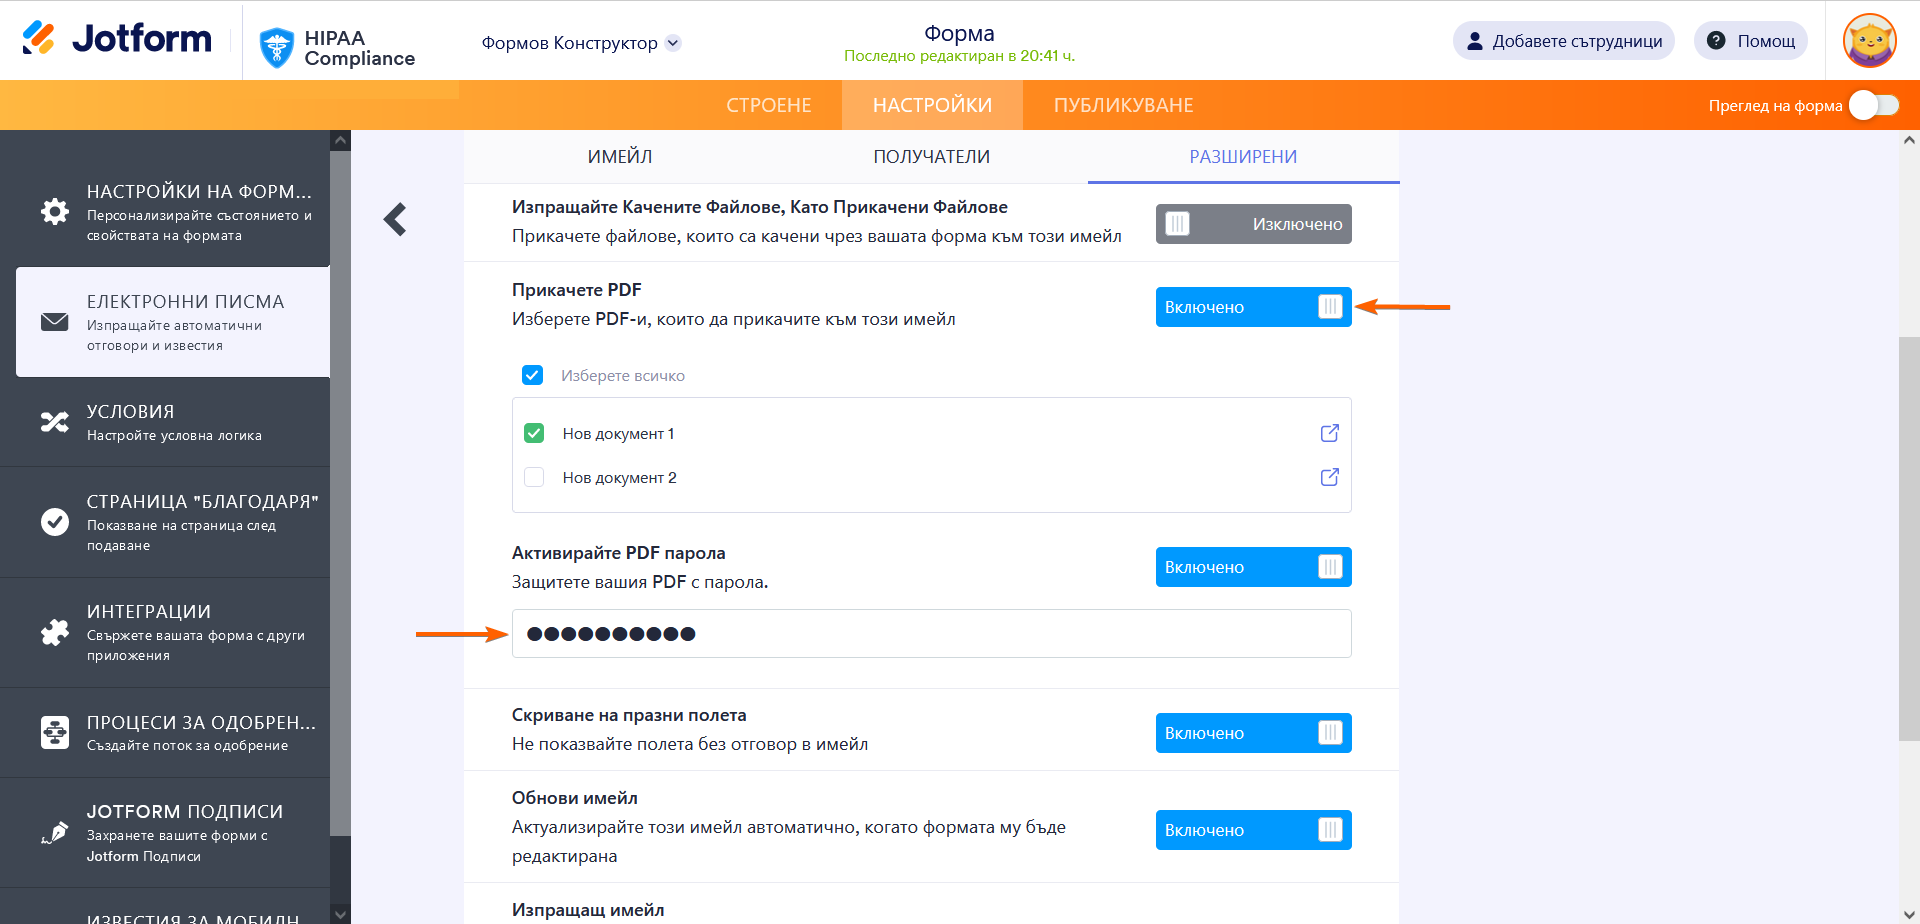Disable the Скриване на празни полета switch
Screen dimensions: 1920x924
tap(1253, 733)
